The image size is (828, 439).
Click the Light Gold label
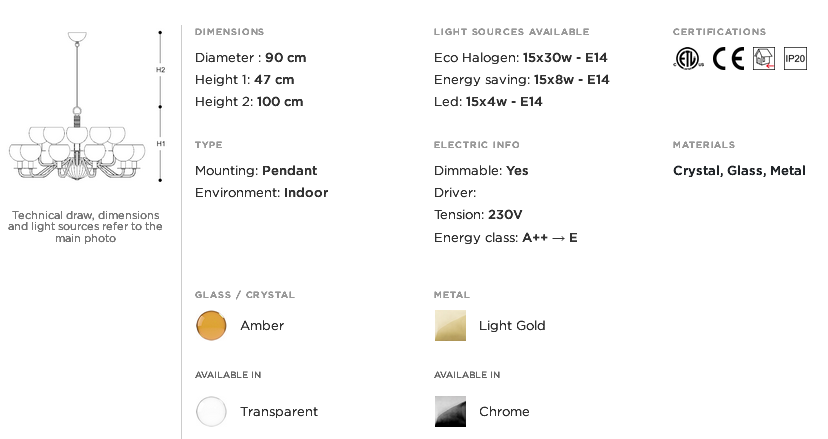512,325
